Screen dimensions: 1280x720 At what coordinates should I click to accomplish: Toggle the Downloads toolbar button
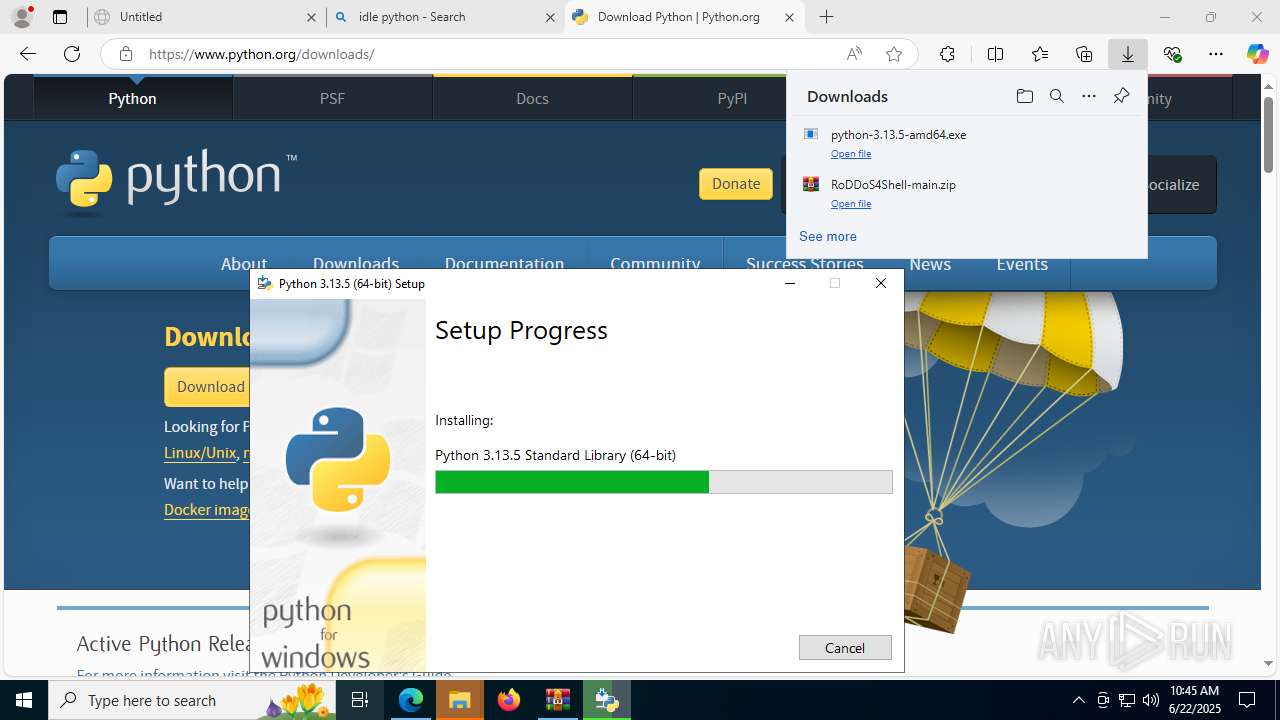(1128, 54)
